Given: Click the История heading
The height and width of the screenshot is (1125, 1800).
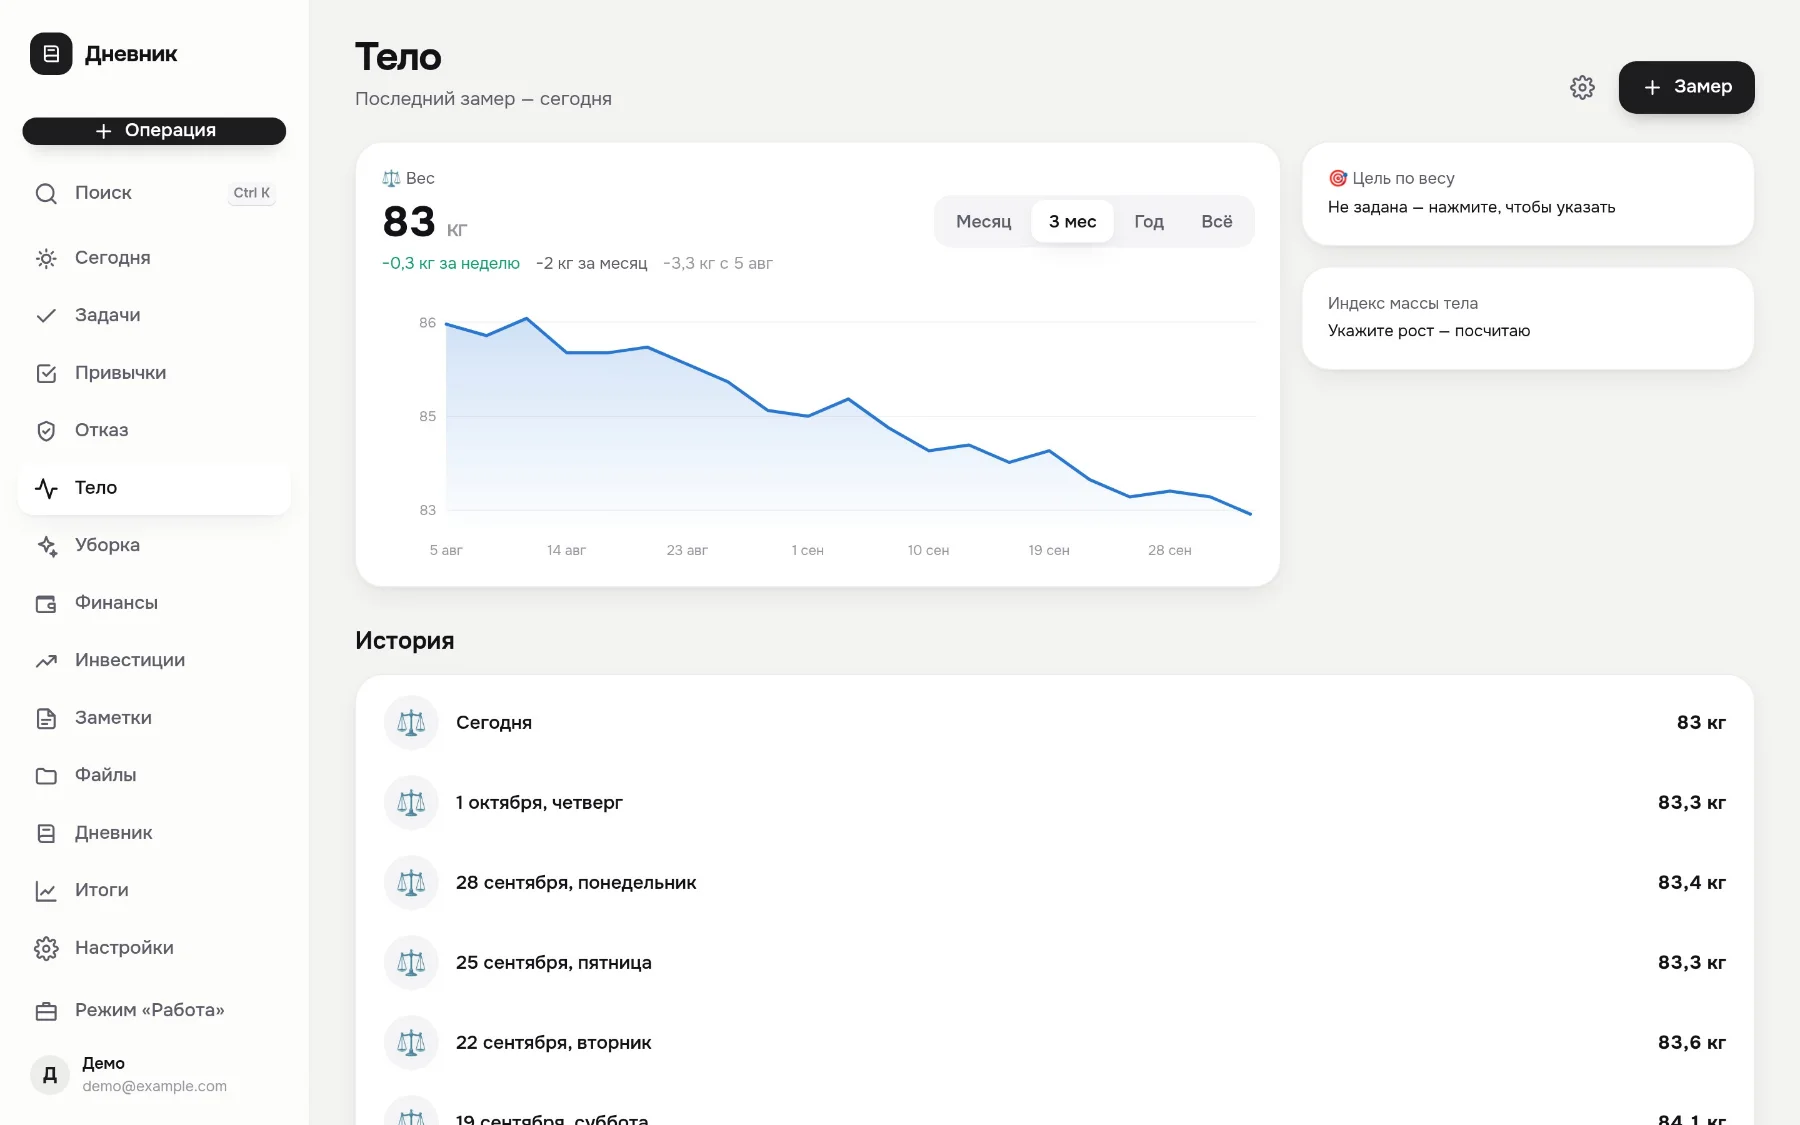Looking at the screenshot, I should pos(405,641).
